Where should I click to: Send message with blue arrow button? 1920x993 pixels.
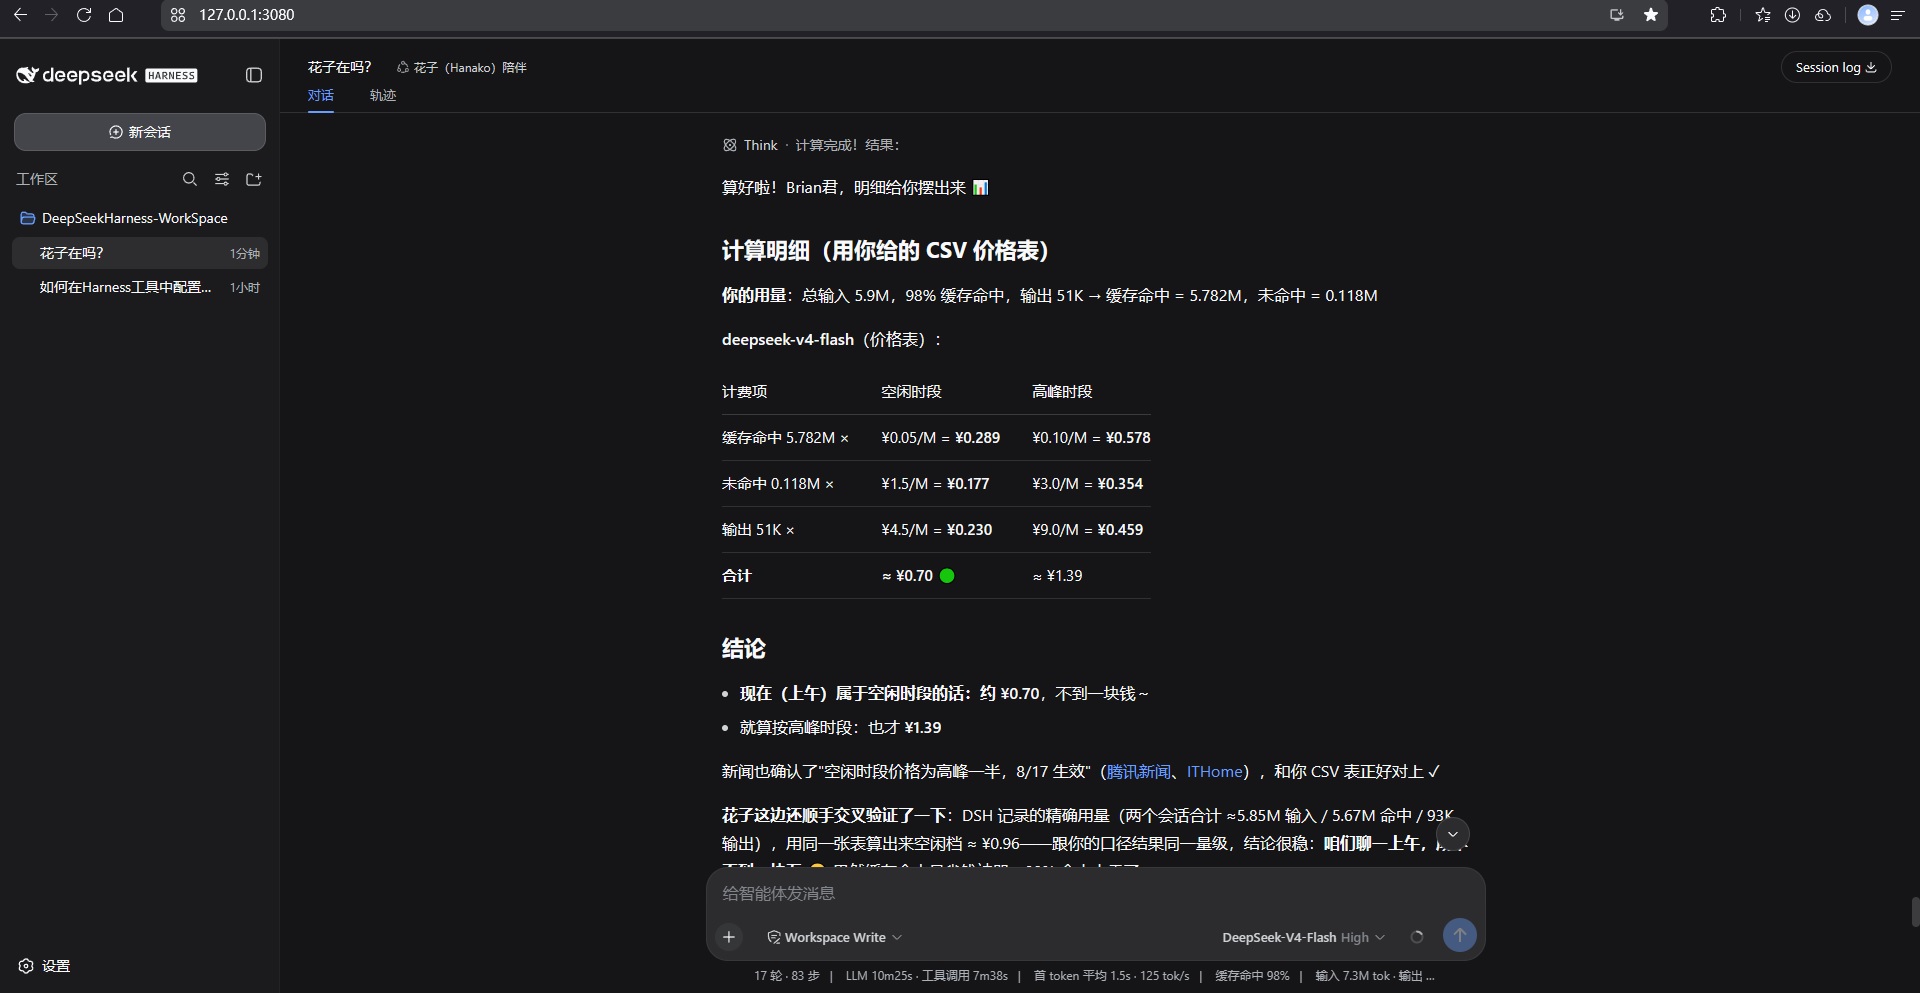[x=1459, y=936]
